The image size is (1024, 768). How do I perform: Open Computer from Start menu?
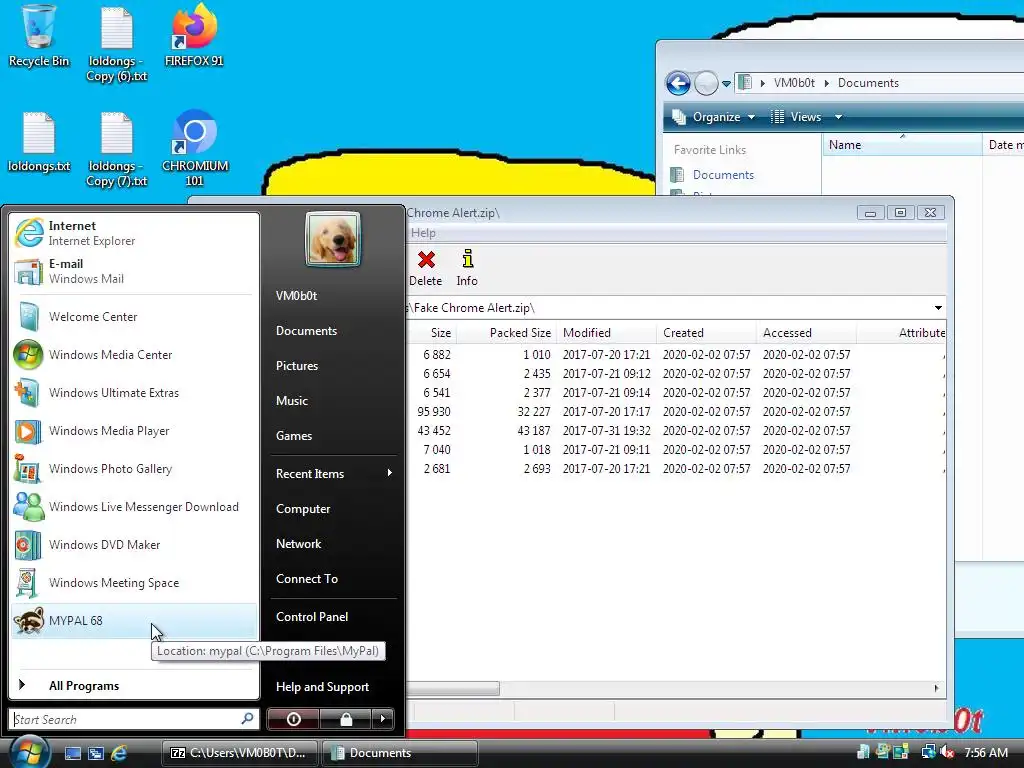click(x=334, y=509)
